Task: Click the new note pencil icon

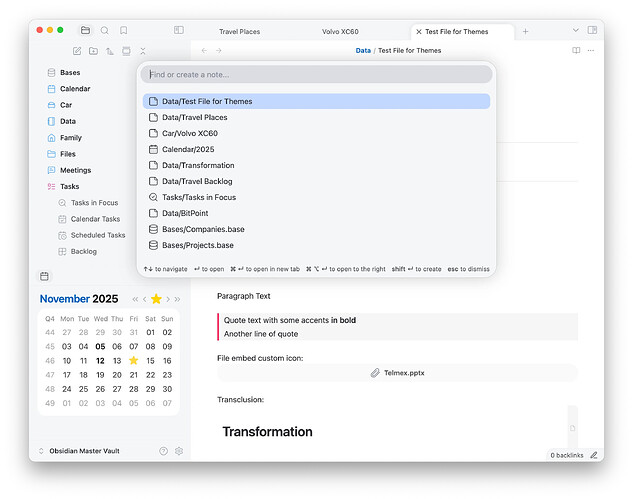Action: click(x=77, y=51)
